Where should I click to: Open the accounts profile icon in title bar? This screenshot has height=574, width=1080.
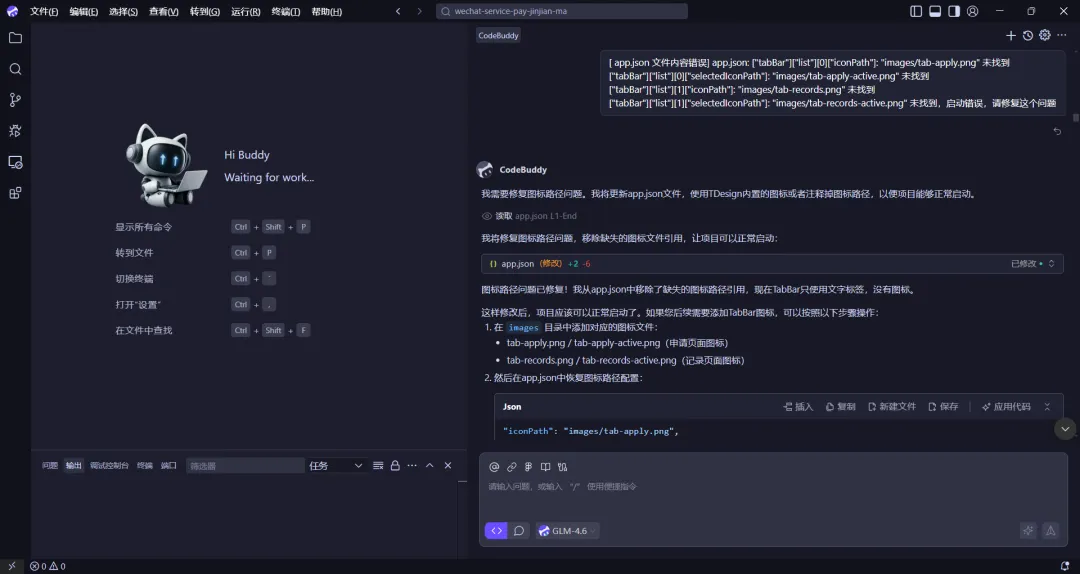pos(973,11)
